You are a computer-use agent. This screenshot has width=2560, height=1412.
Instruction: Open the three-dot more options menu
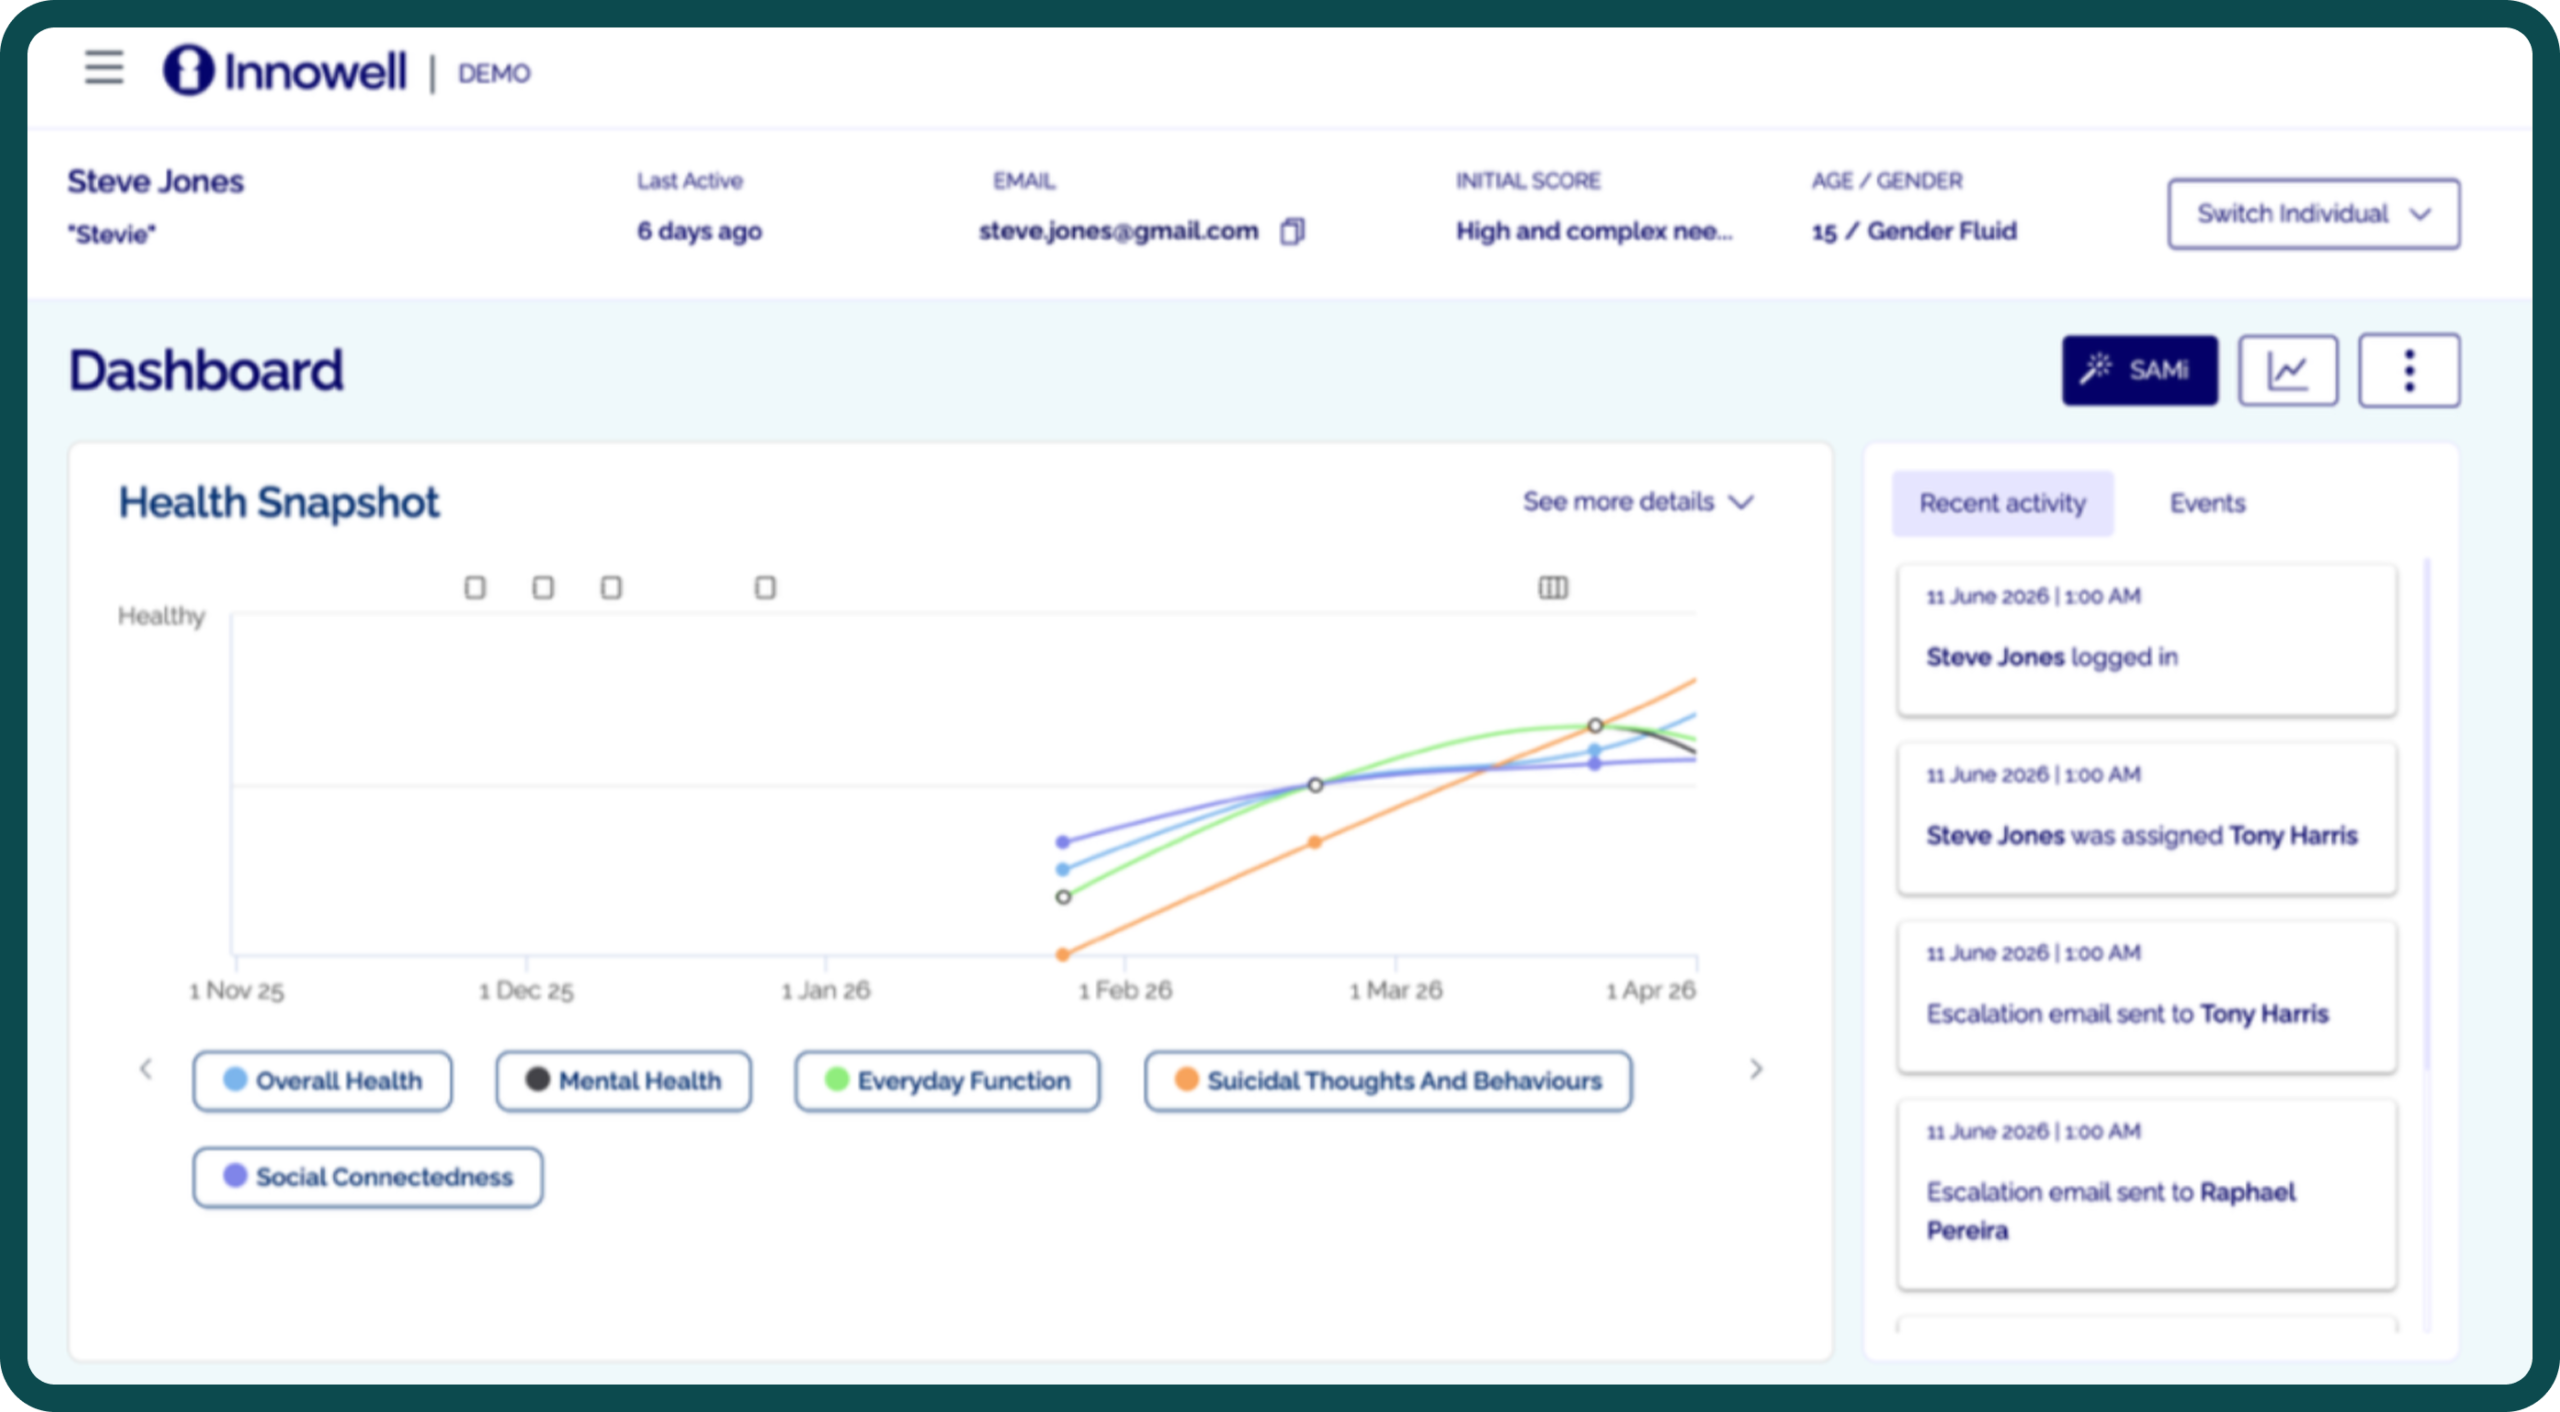click(x=2409, y=370)
